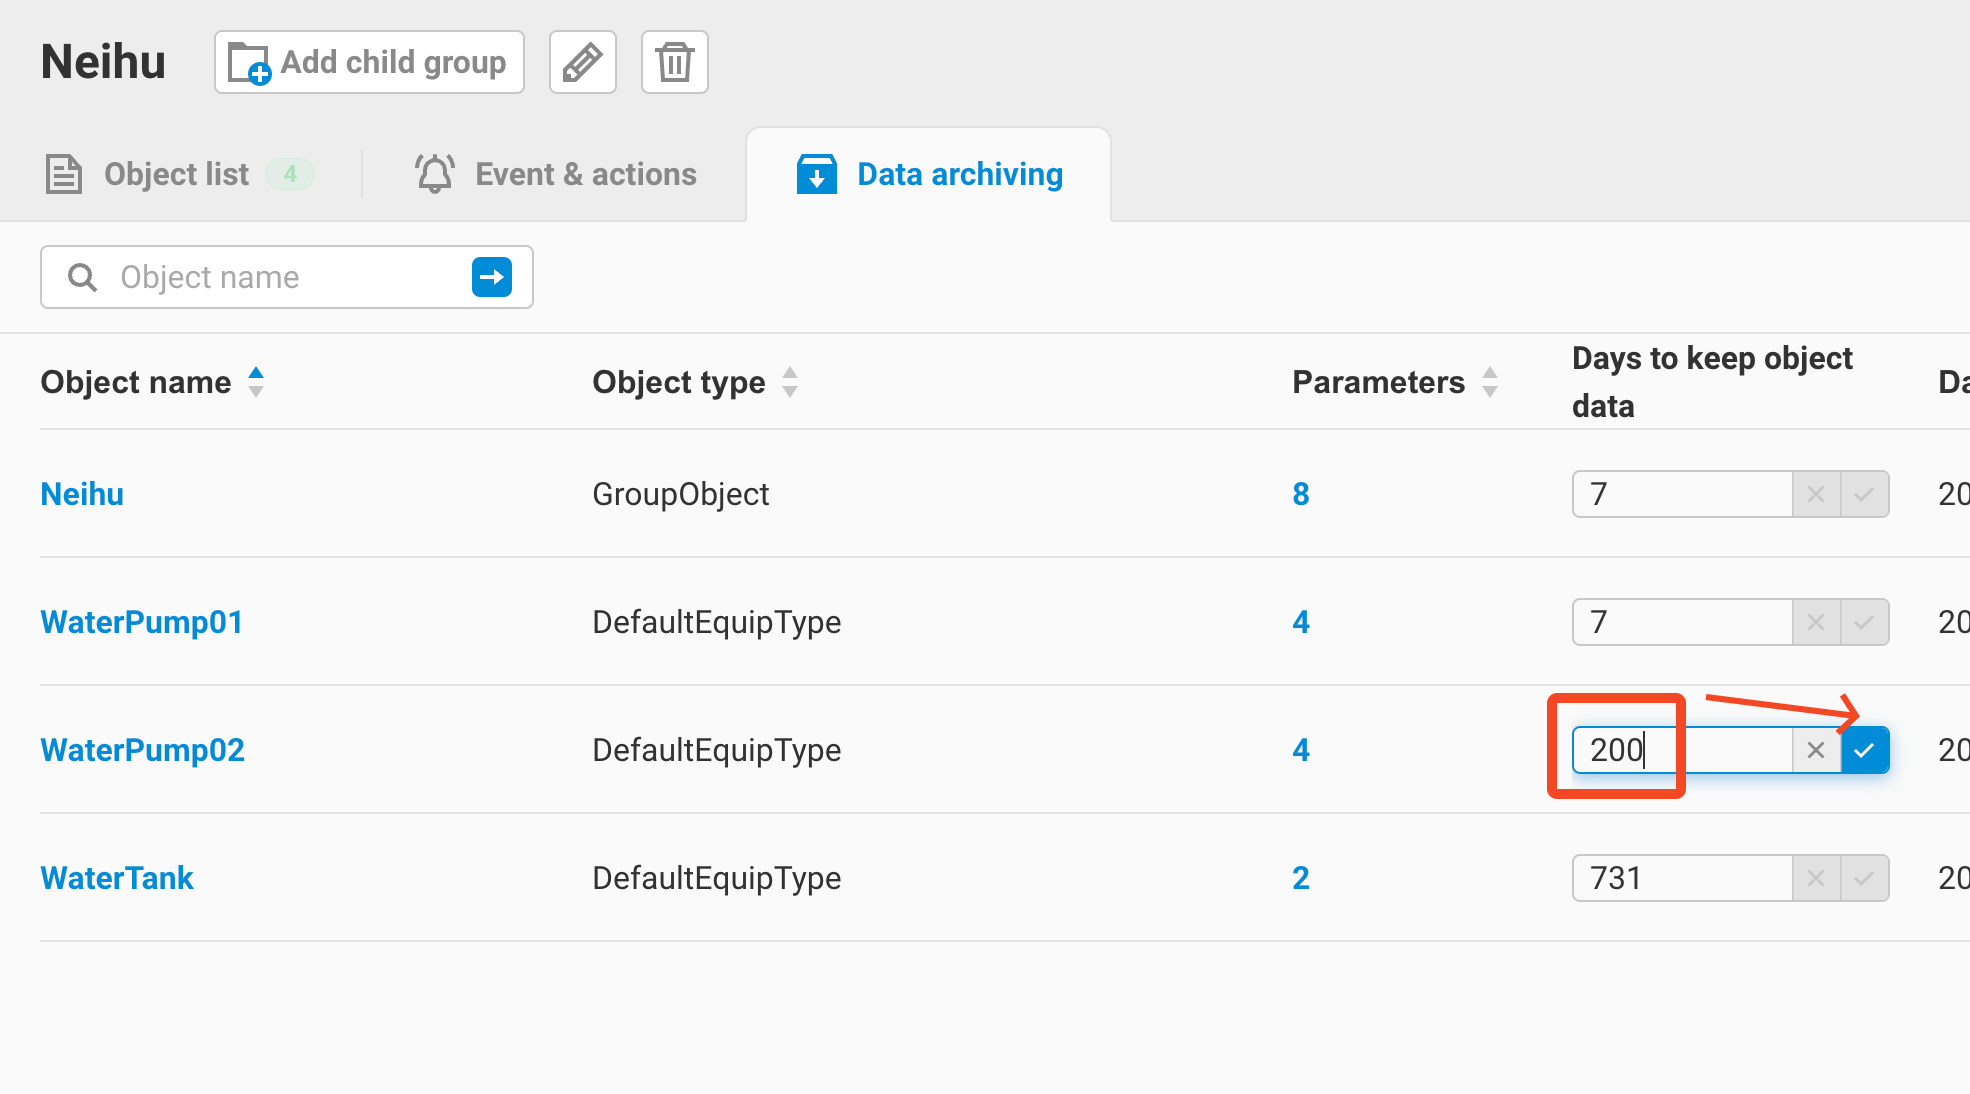This screenshot has height=1094, width=1970.
Task: Cancel the WaterPump02 days edit with X
Action: [x=1816, y=750]
